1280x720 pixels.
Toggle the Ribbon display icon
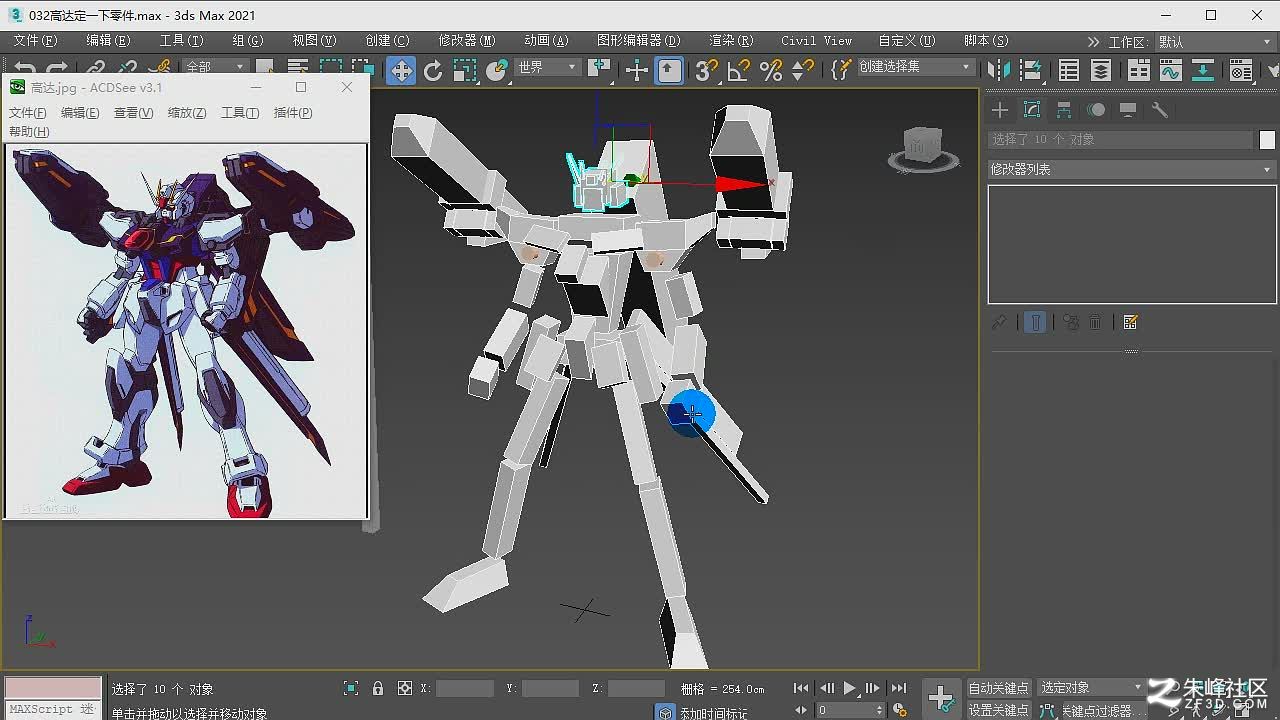click(1138, 70)
